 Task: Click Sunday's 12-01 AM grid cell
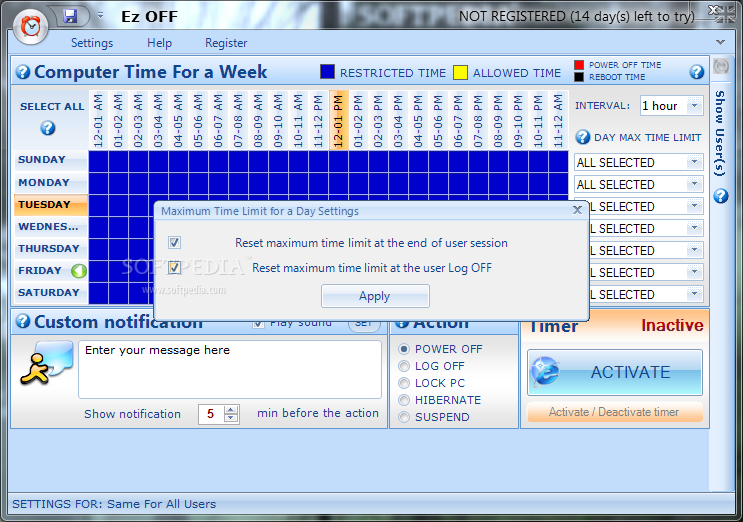pos(99,162)
